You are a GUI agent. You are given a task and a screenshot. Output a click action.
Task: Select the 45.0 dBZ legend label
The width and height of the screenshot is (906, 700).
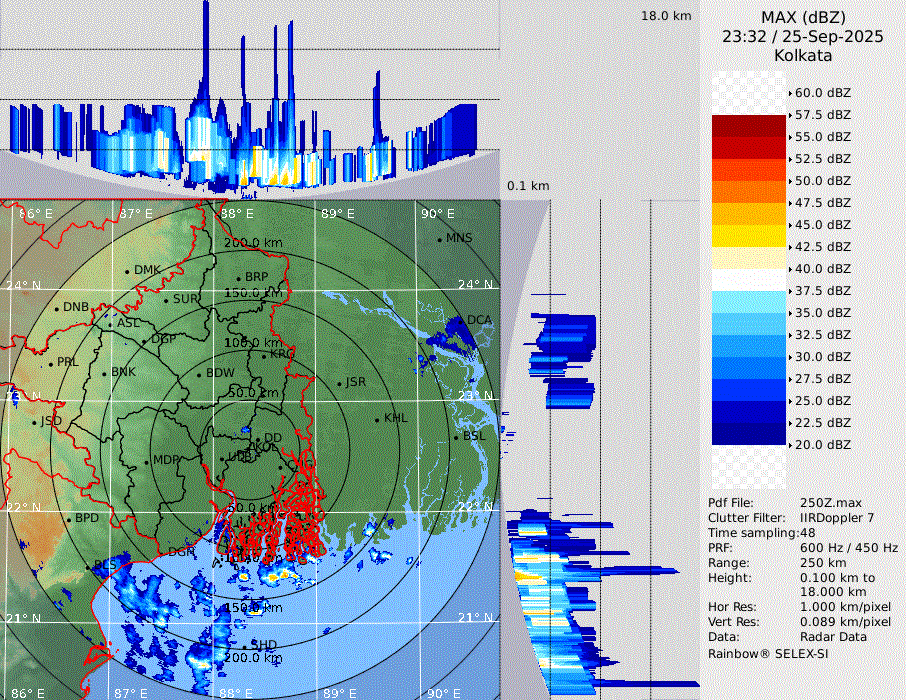pos(822,225)
